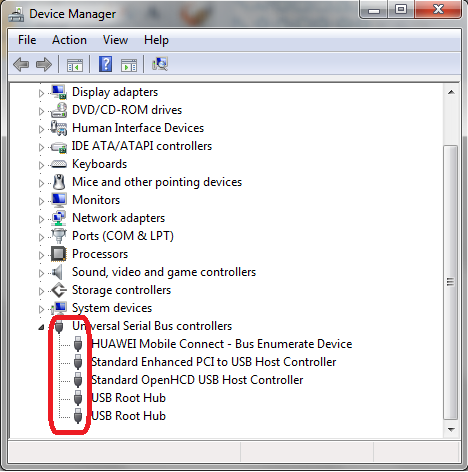The height and width of the screenshot is (472, 468).
Task: Open the File menu
Action: (27, 40)
